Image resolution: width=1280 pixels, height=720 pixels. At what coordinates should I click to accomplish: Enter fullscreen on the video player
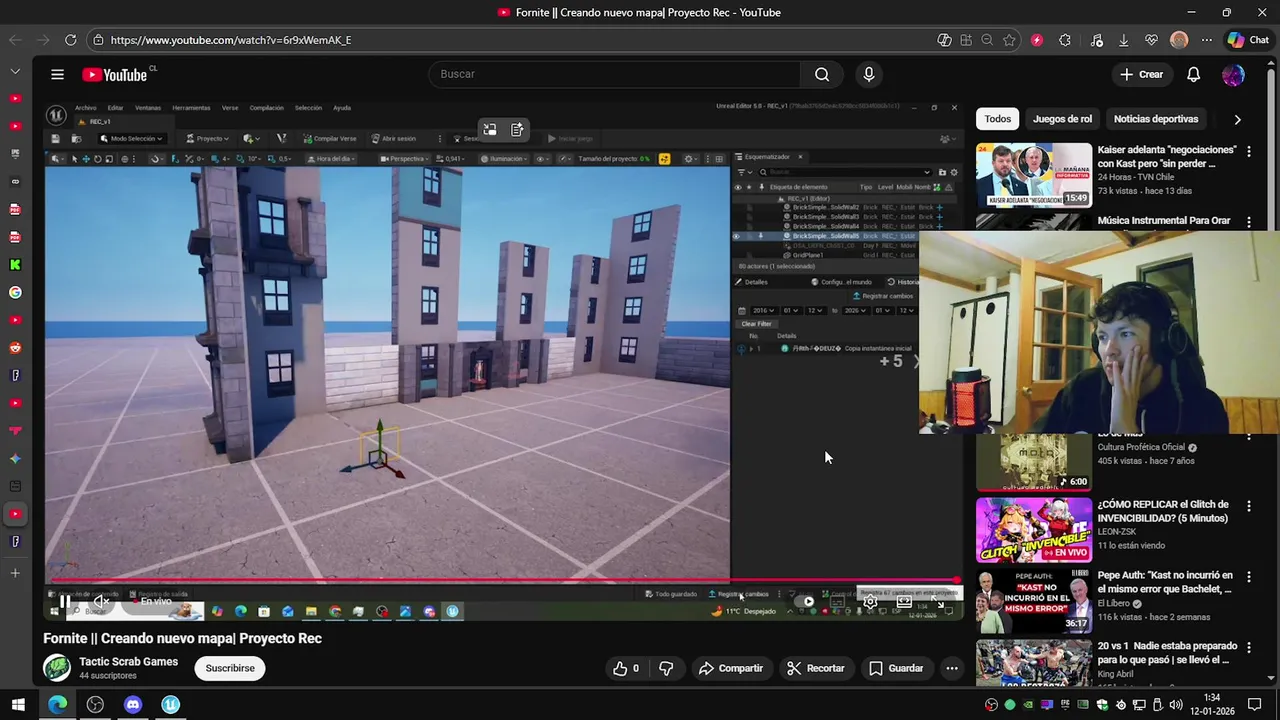click(938, 602)
